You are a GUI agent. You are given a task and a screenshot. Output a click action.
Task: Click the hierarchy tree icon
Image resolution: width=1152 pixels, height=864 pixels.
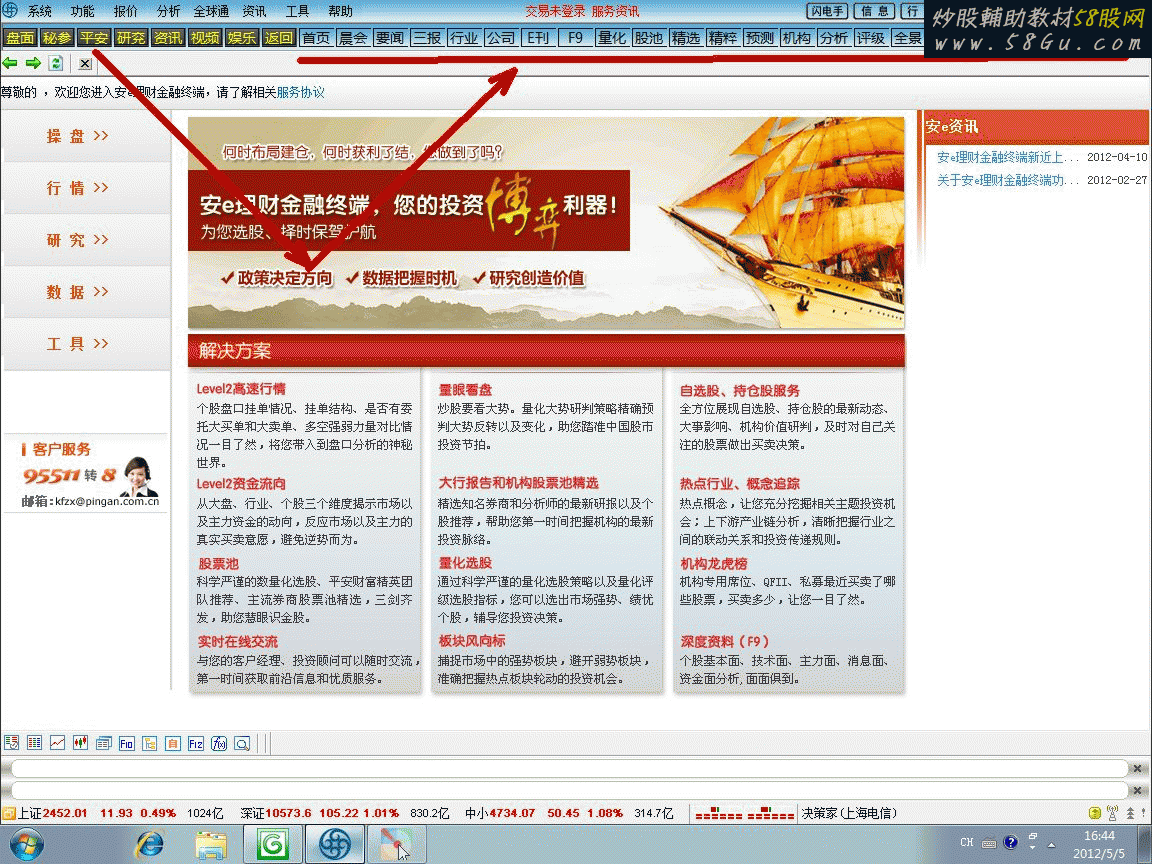pyautogui.click(x=150, y=744)
